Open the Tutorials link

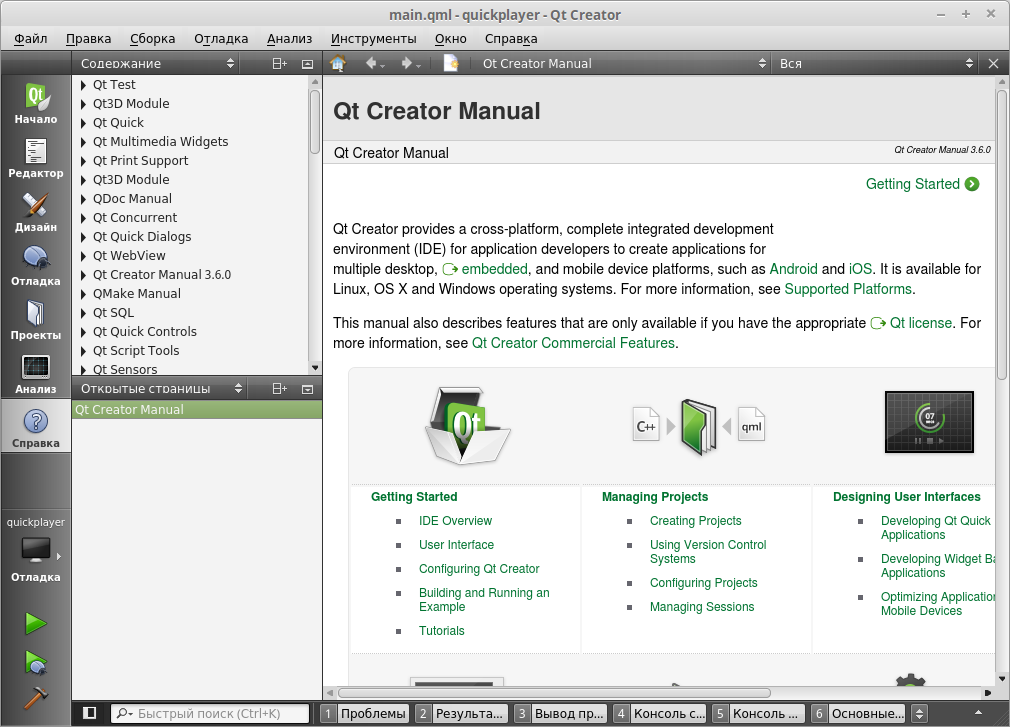441,631
